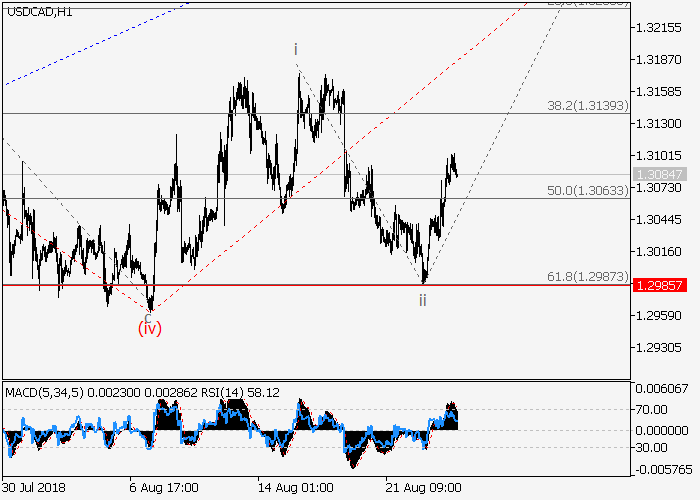The height and width of the screenshot is (500, 700).
Task: Select the green wave i label
Action: 296,49
